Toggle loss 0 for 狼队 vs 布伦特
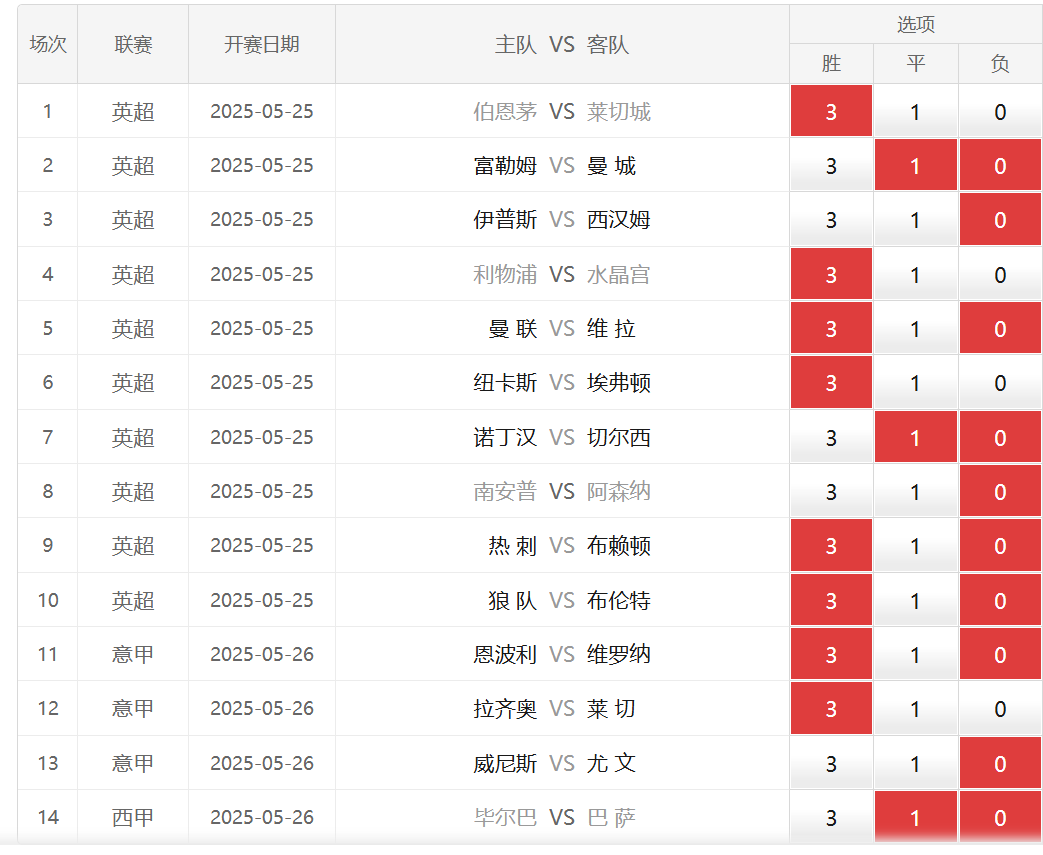Image resolution: width=1043 pixels, height=855 pixels. coord(1000,600)
